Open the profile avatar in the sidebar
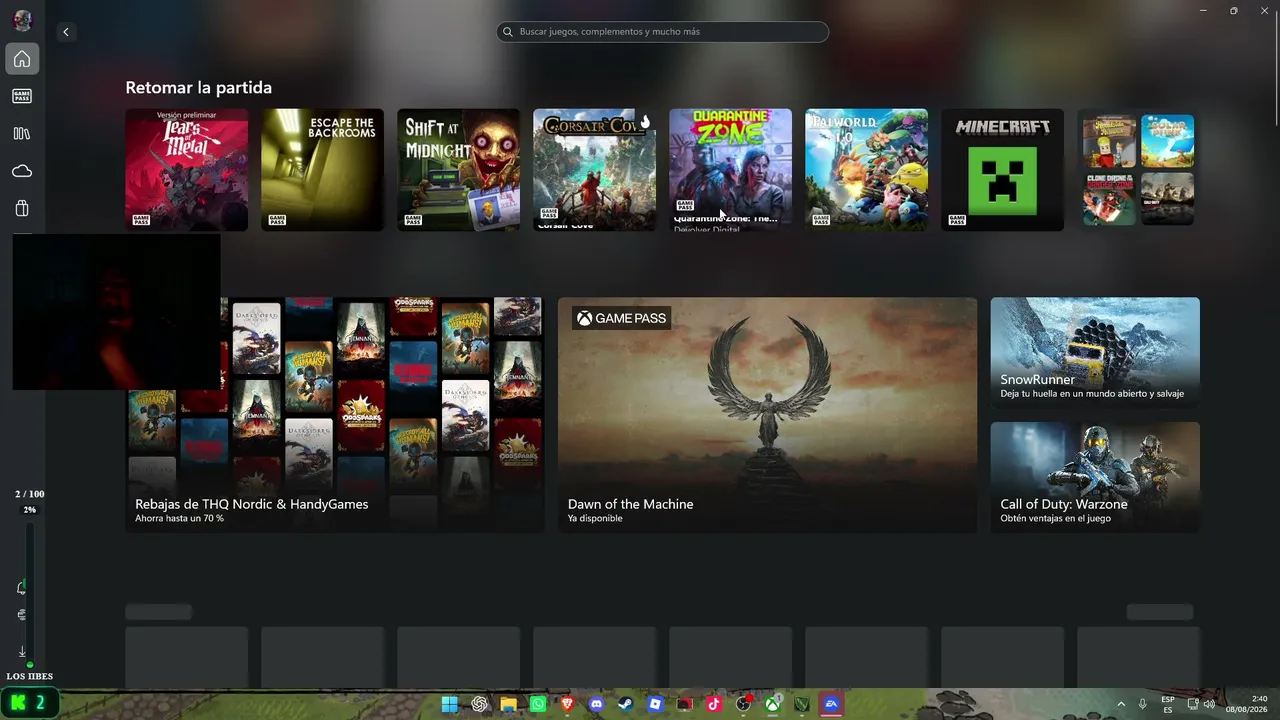Image resolution: width=1280 pixels, height=720 pixels. pos(22,21)
